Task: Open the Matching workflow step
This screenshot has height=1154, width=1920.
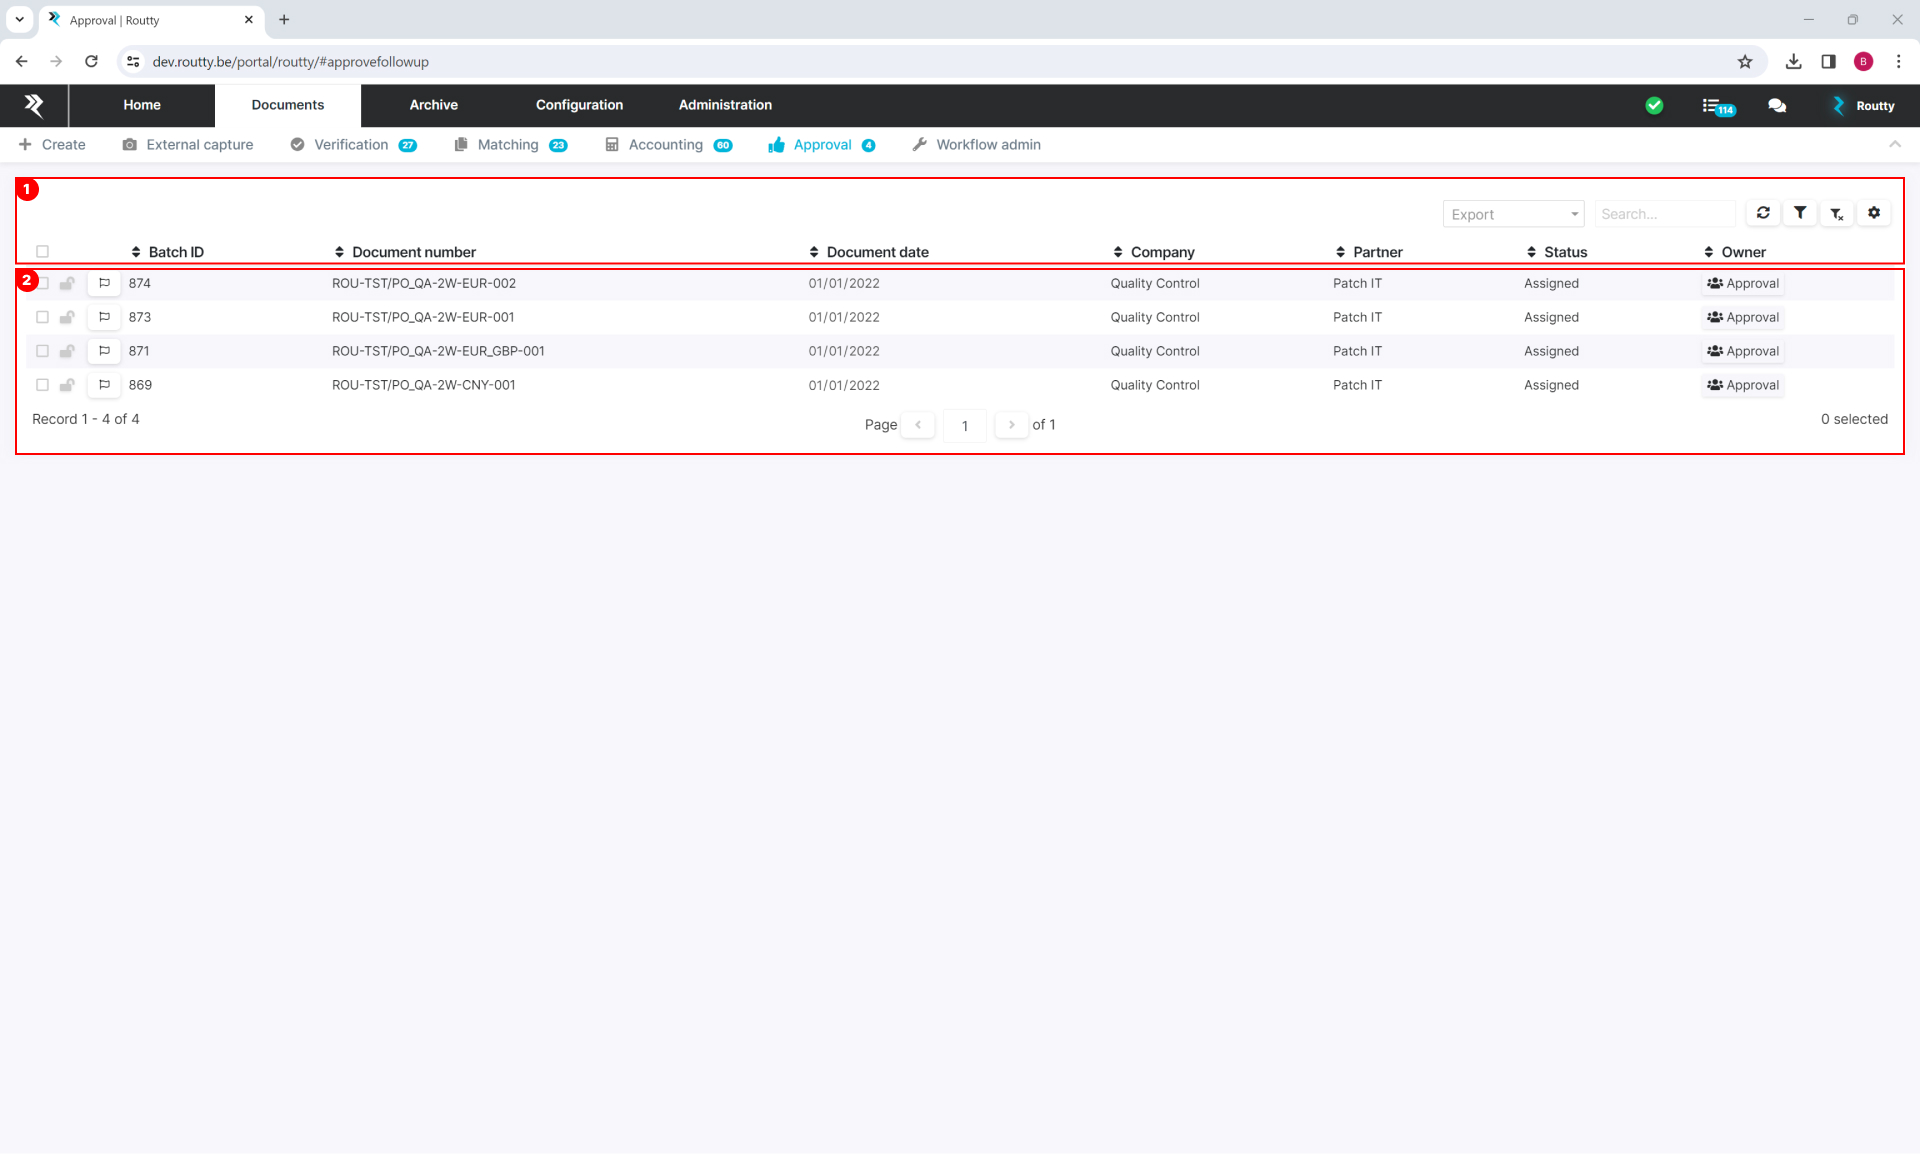Action: coord(510,145)
